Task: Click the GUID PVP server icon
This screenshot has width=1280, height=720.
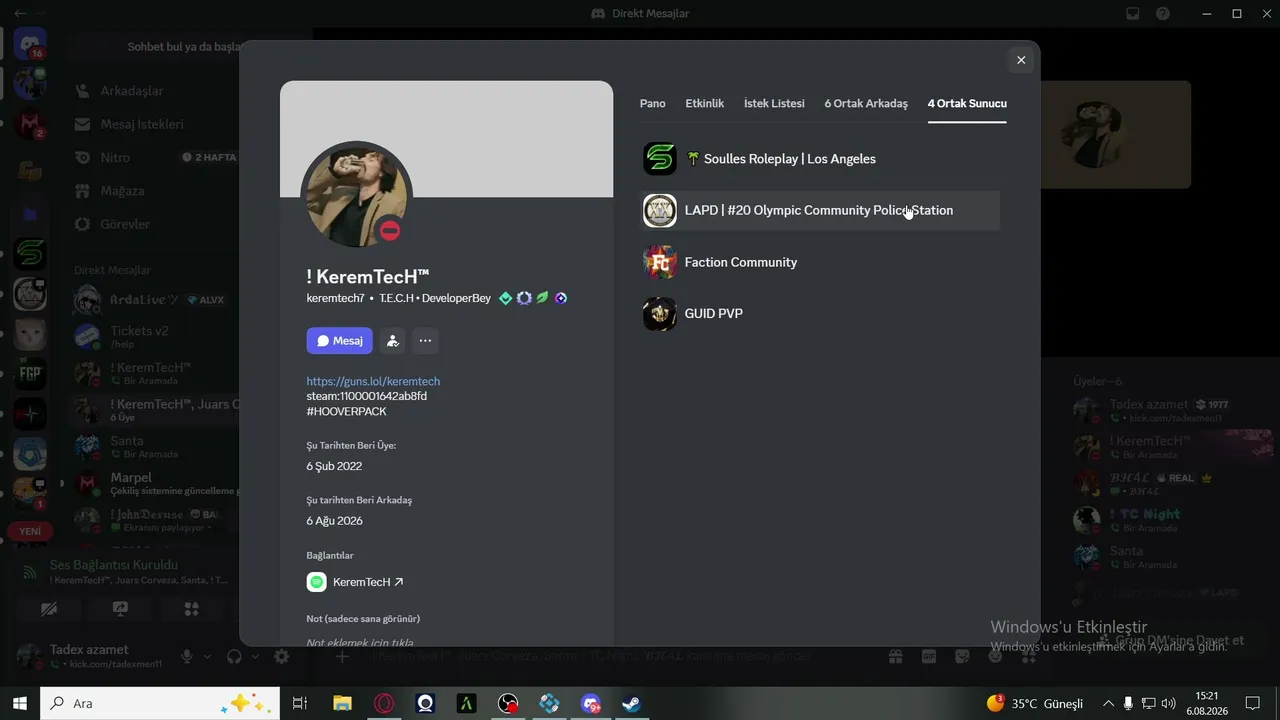Action: pyautogui.click(x=660, y=313)
